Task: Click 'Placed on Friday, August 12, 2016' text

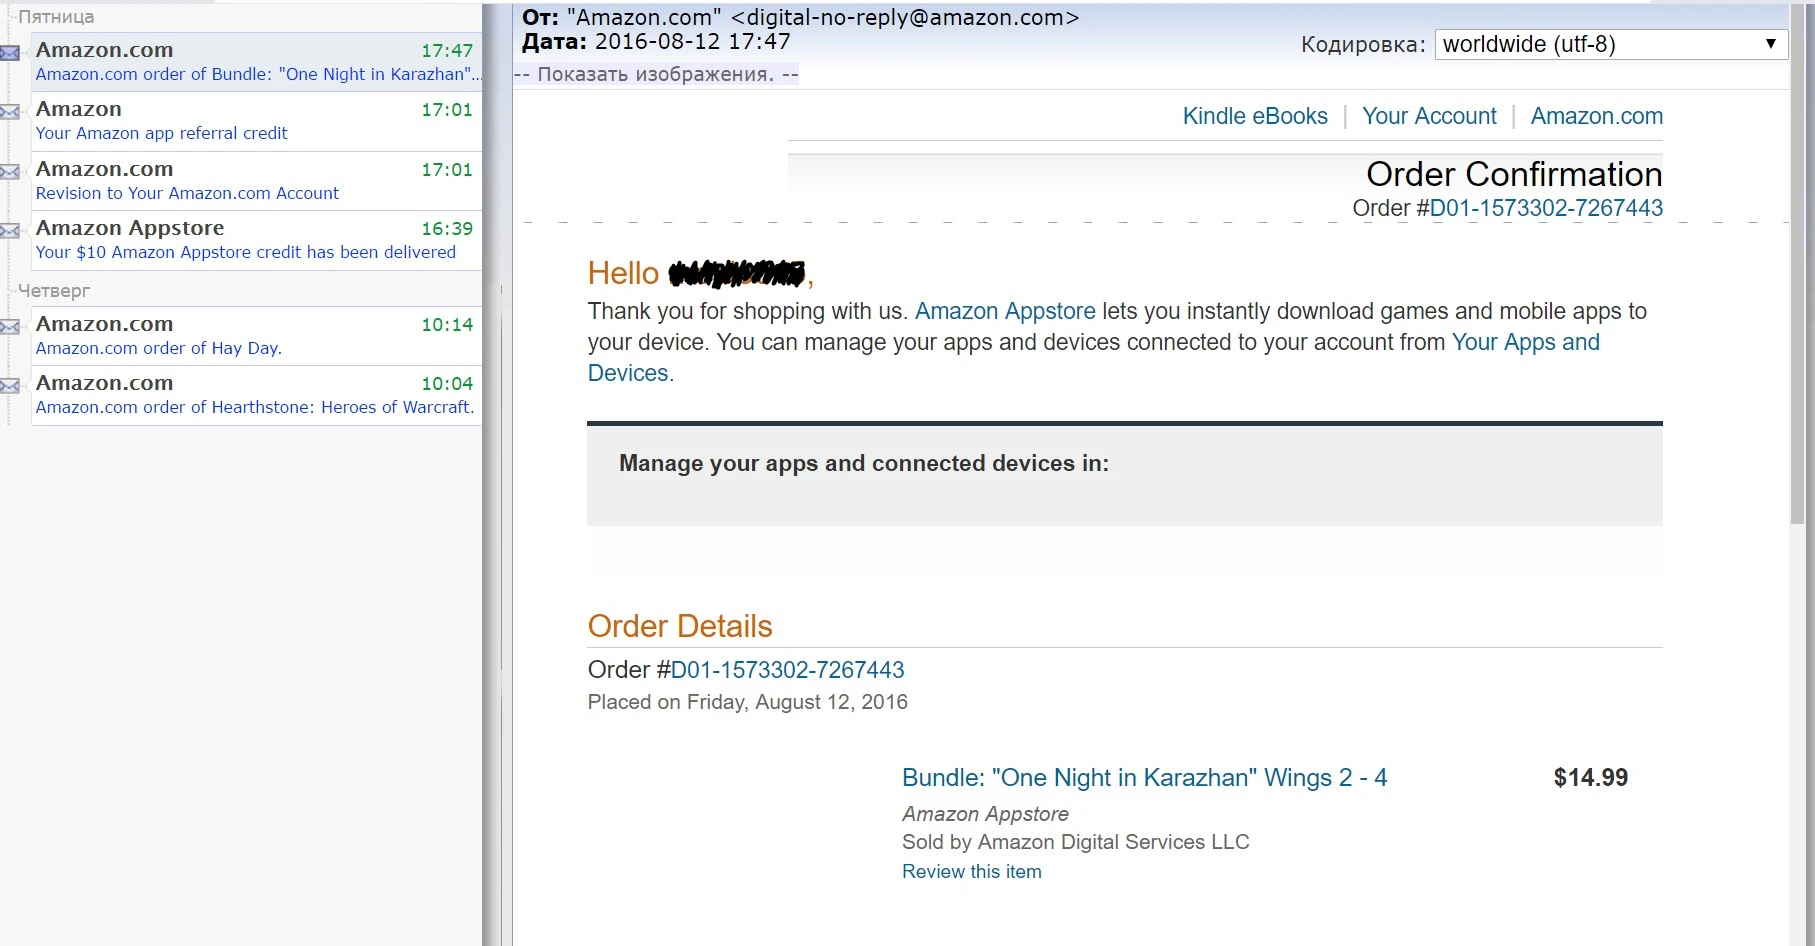Action: coord(748,702)
